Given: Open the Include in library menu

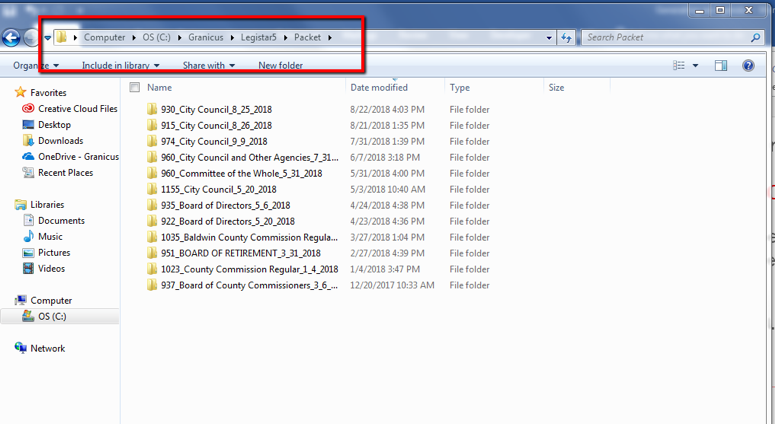Looking at the screenshot, I should (121, 65).
